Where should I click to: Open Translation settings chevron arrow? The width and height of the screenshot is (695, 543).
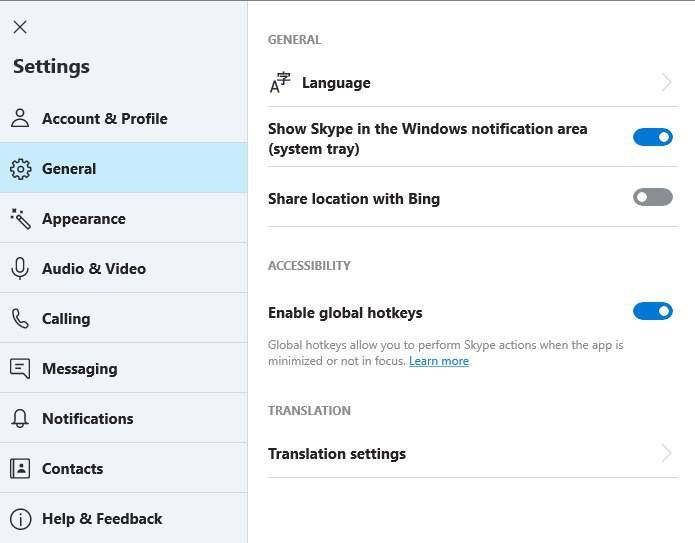pyautogui.click(x=666, y=453)
